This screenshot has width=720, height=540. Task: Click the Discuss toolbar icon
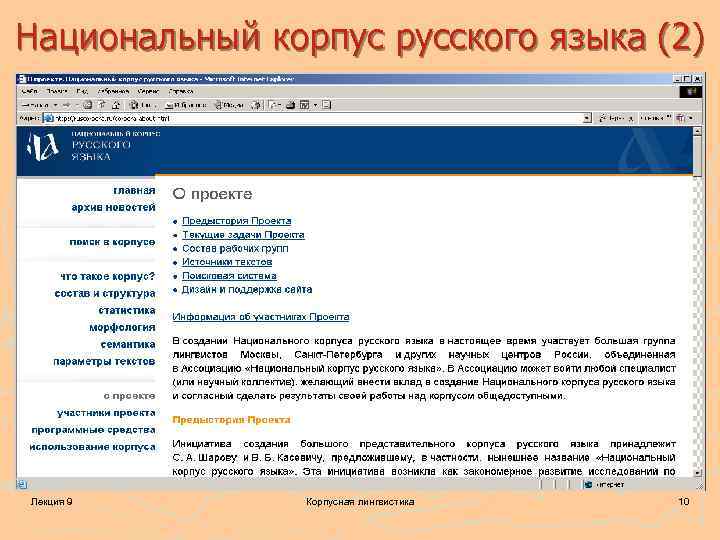coord(326,105)
